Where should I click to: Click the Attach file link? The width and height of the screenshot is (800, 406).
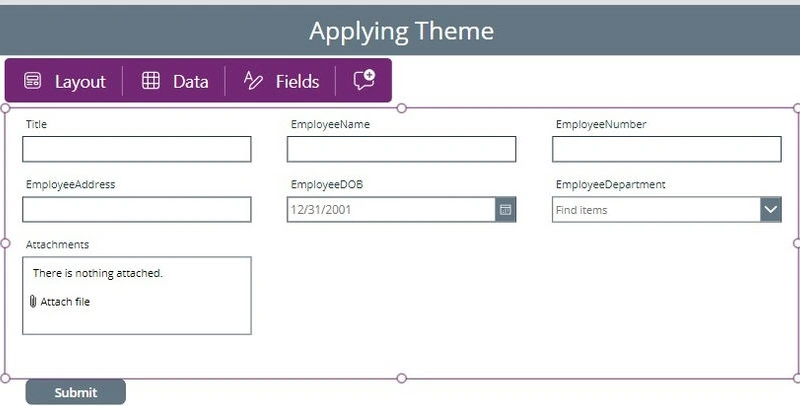tap(65, 301)
